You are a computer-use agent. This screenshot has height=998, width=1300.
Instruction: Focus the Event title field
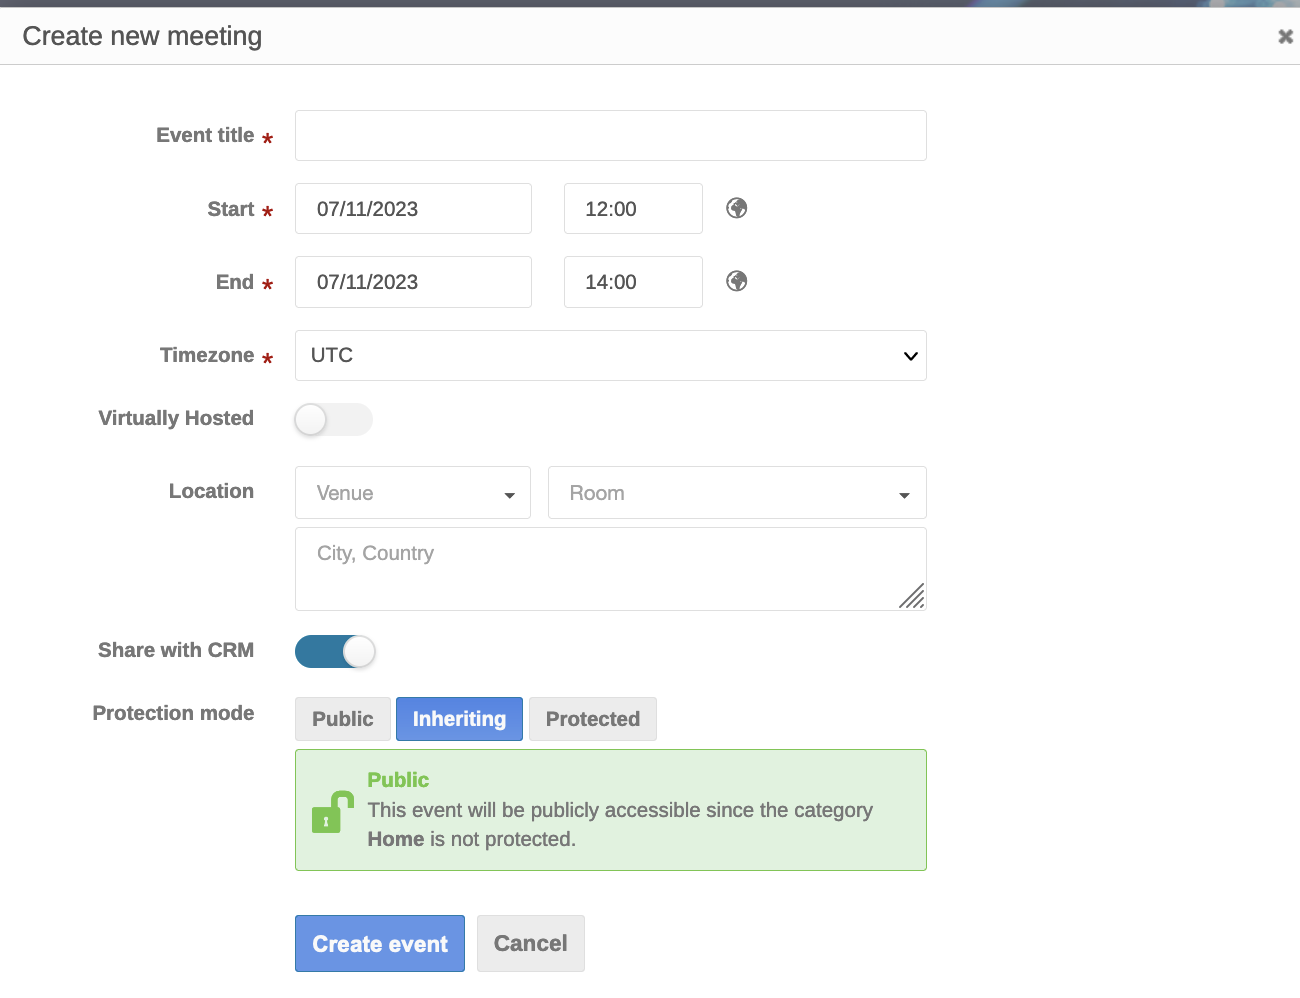click(610, 136)
